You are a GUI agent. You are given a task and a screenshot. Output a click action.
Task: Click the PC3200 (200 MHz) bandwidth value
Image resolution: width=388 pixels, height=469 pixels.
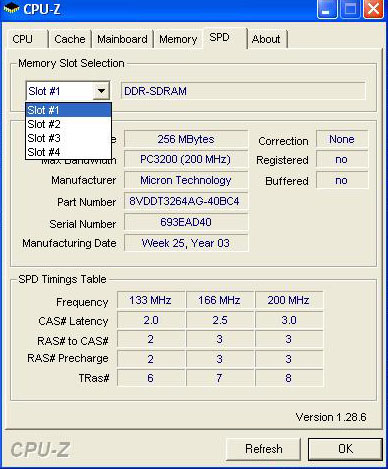186,159
